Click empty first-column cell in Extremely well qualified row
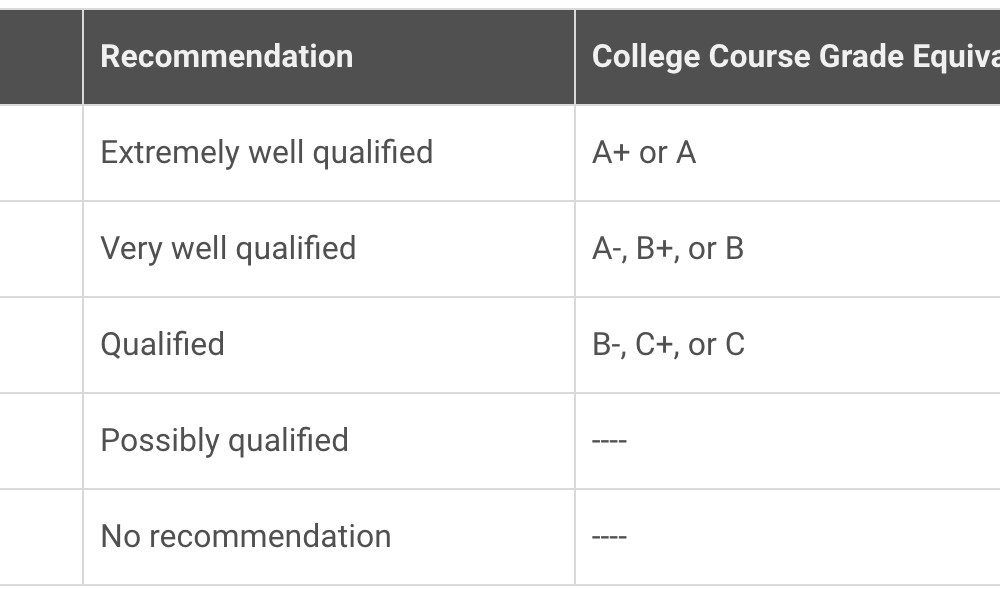This screenshot has width=1000, height=596. click(41, 153)
